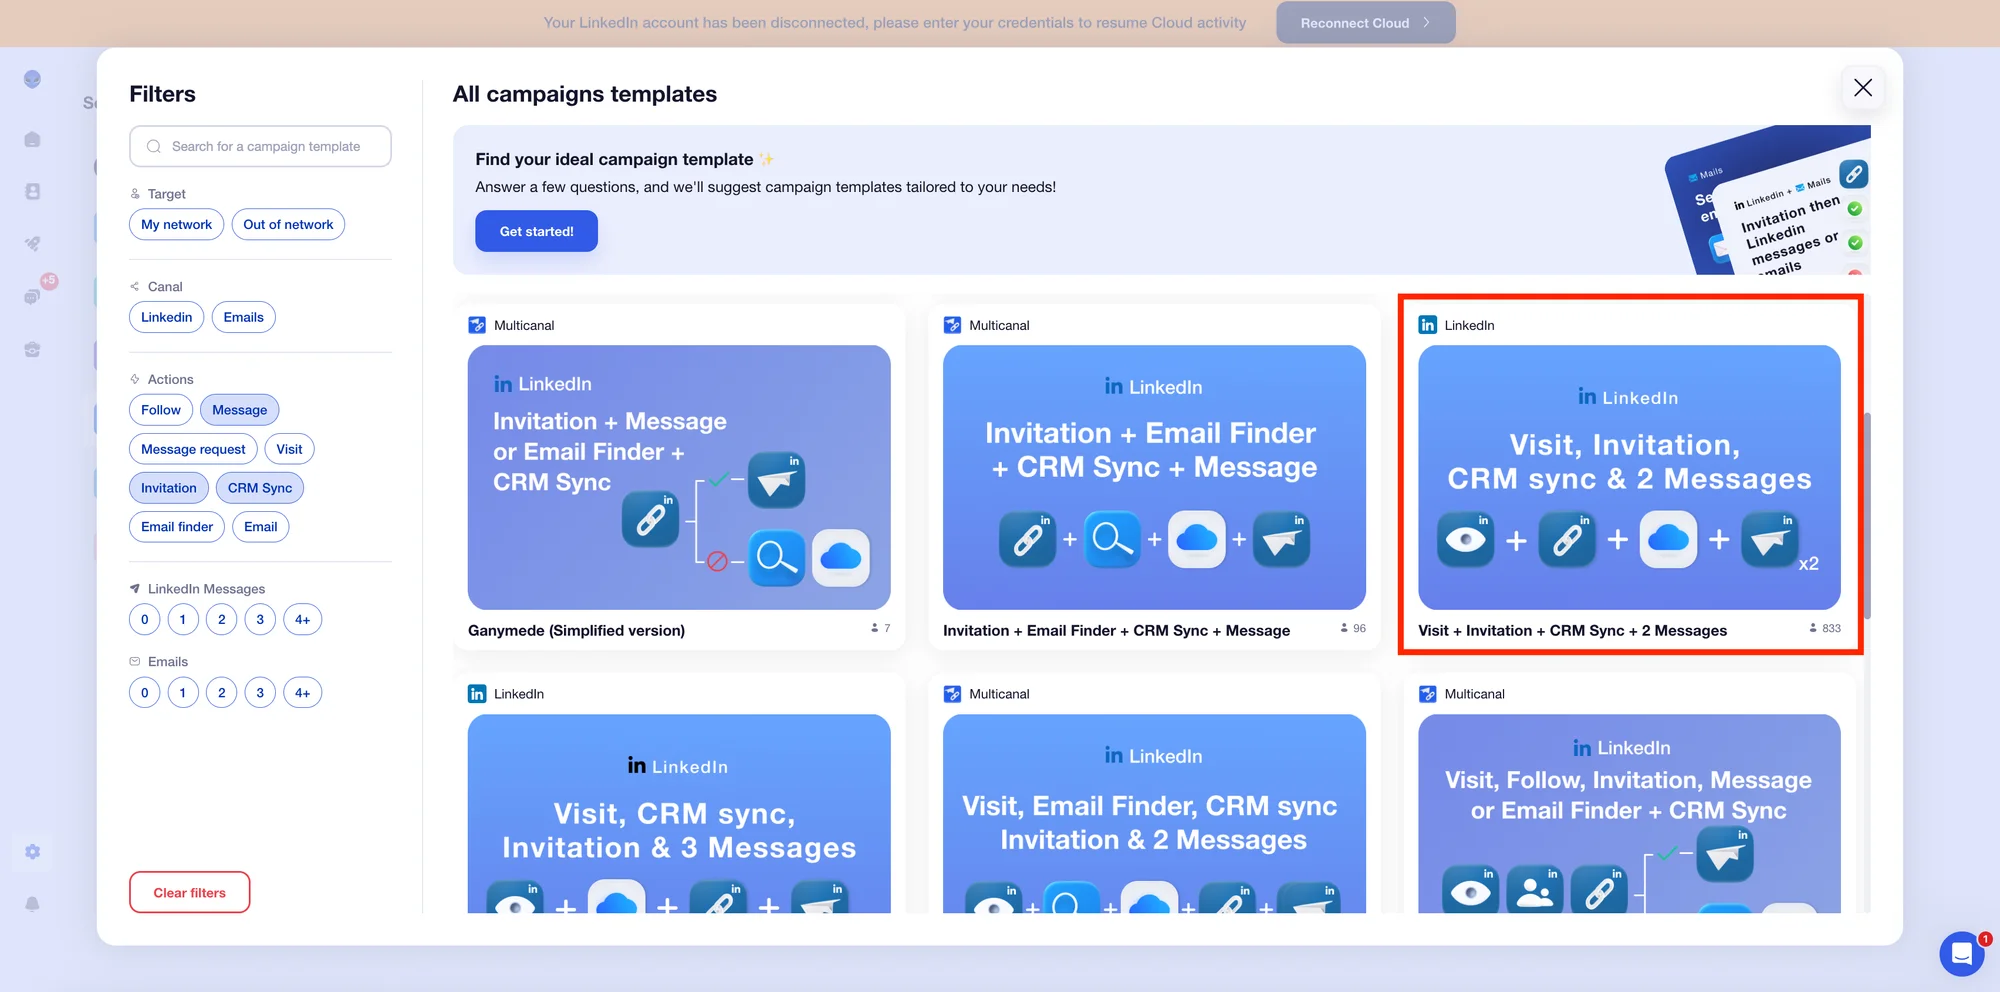This screenshot has width=2000, height=992.
Task: Select 3 LinkedIn Messages filter
Action: [260, 620]
